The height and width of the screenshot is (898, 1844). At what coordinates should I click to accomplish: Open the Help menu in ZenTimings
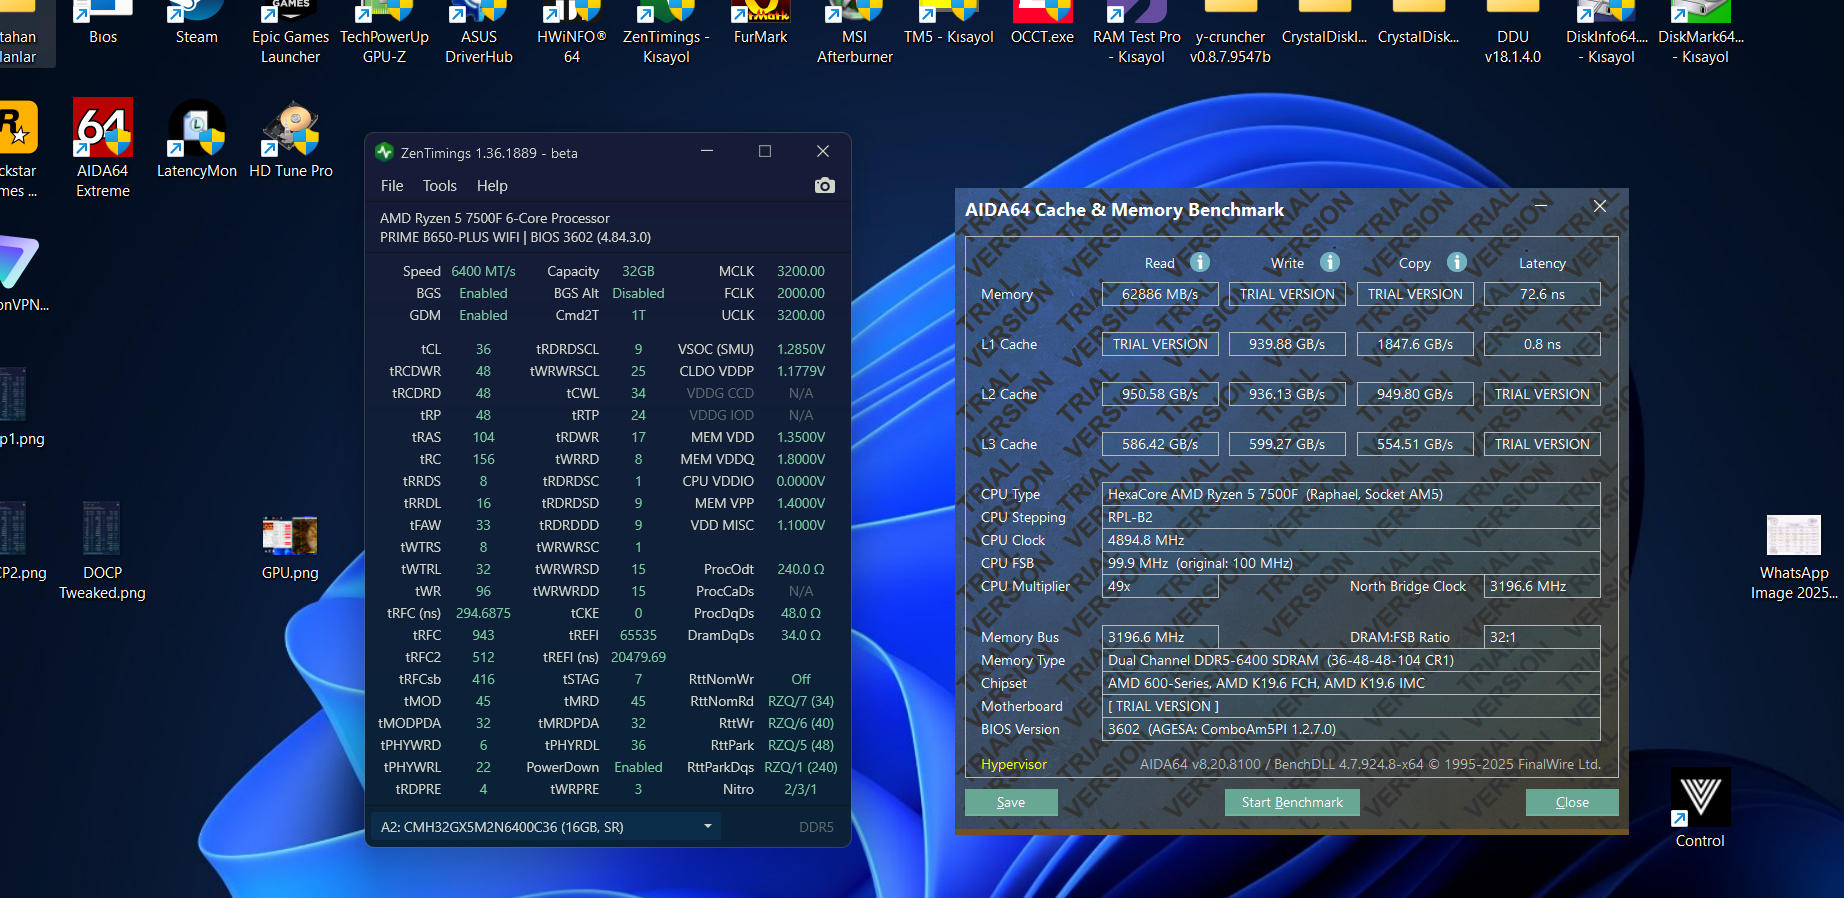[492, 186]
